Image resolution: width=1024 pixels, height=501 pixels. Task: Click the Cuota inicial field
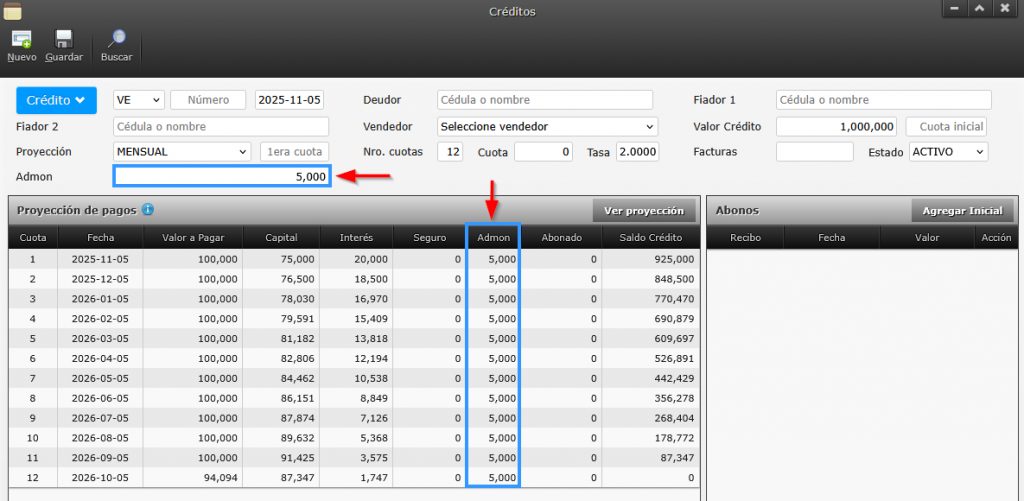[946, 127]
